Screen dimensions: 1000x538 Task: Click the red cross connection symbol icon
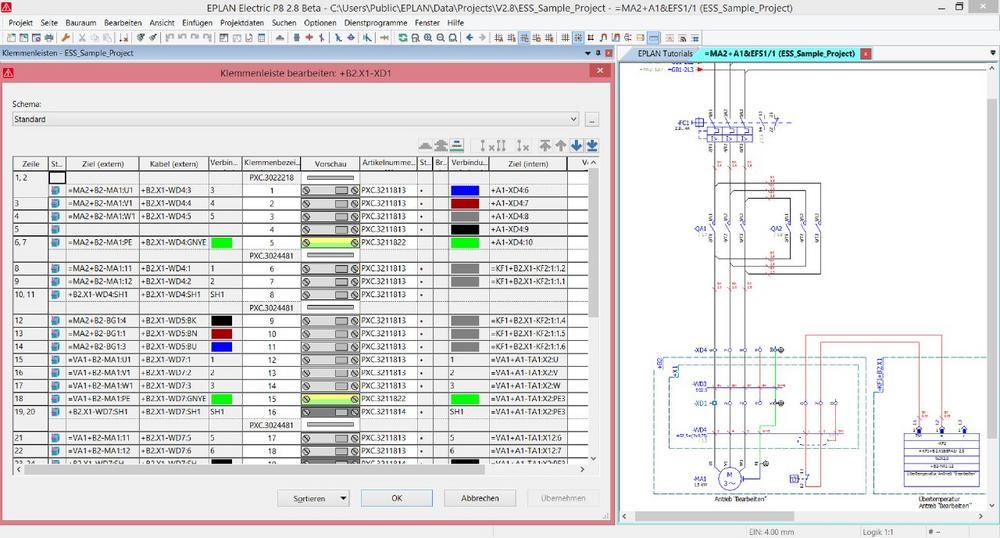point(309,38)
